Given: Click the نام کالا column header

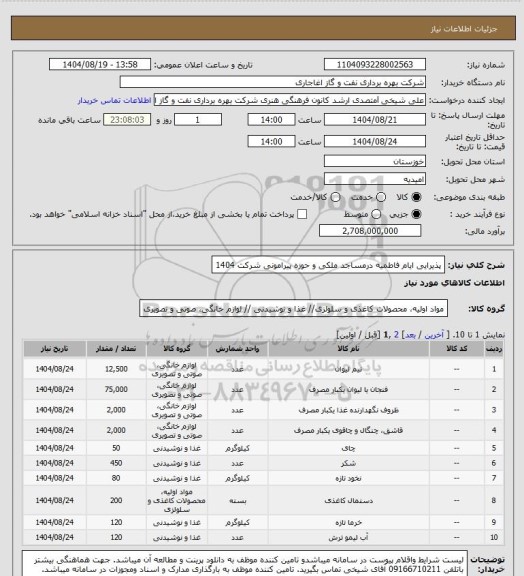Looking at the screenshot, I should [348, 349].
